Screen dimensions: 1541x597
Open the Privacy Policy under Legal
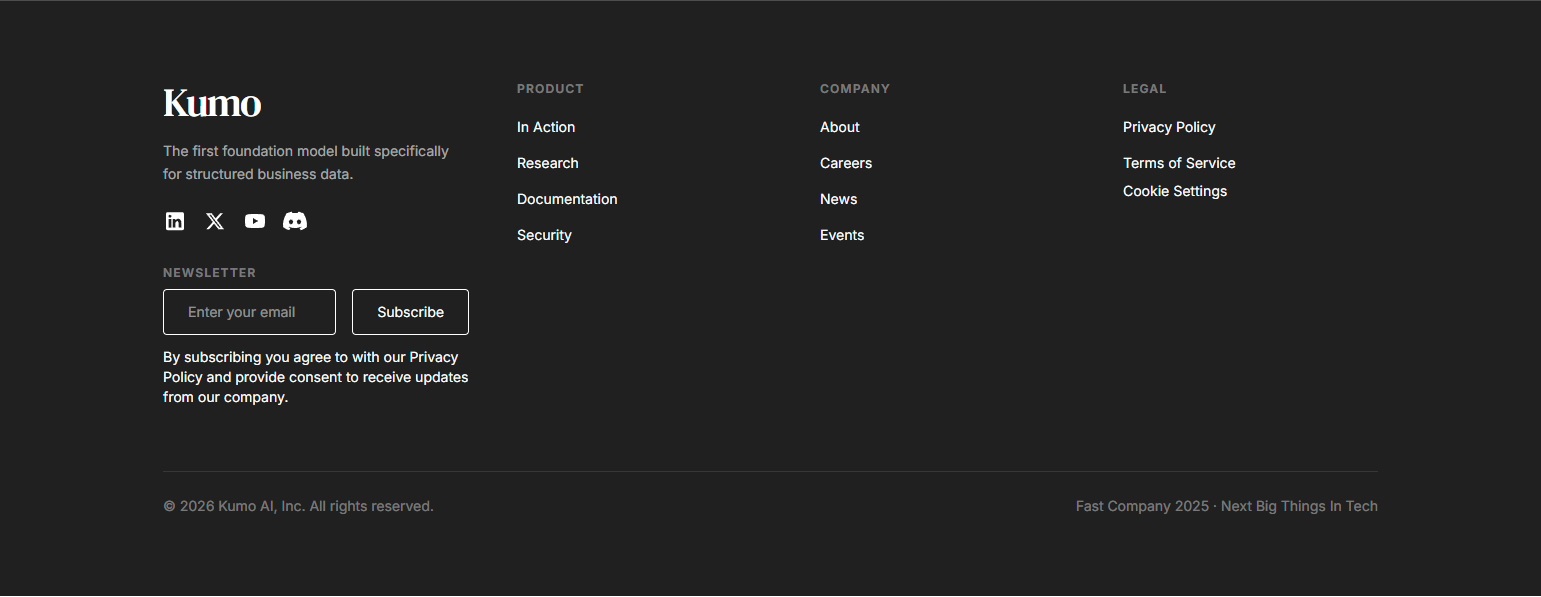[x=1169, y=127]
